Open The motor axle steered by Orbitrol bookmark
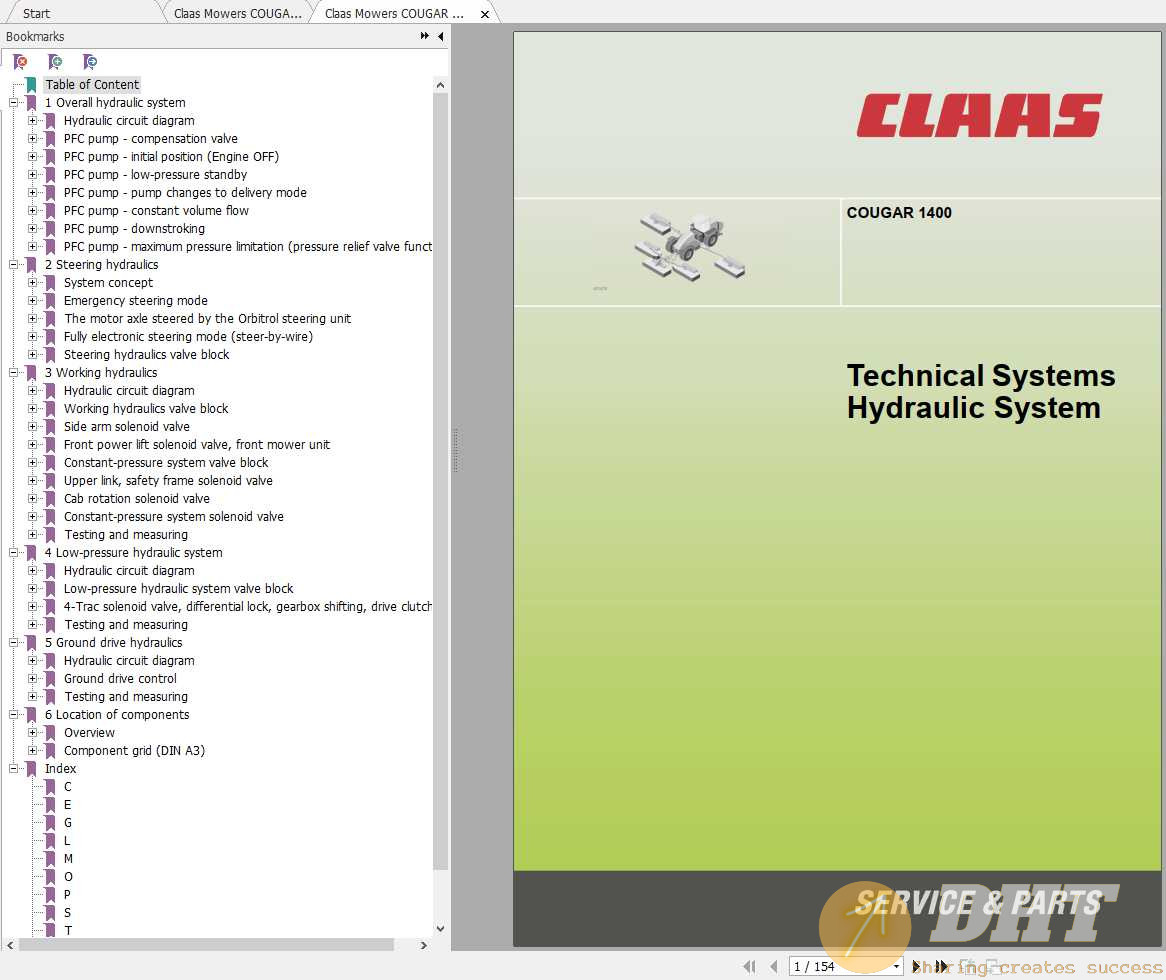This screenshot has width=1166, height=980. [207, 319]
